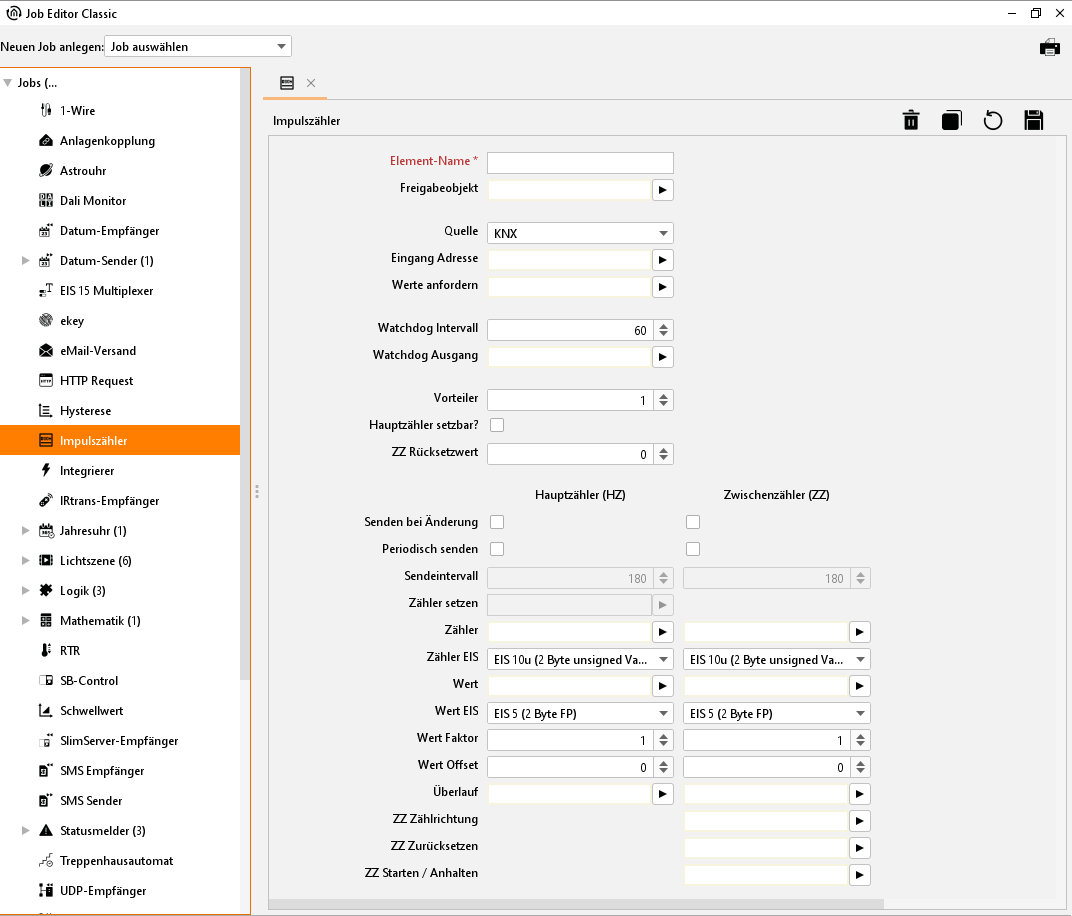Open address picker arrow for Watchdog Ausgang
The height and width of the screenshot is (916, 1072).
point(662,356)
